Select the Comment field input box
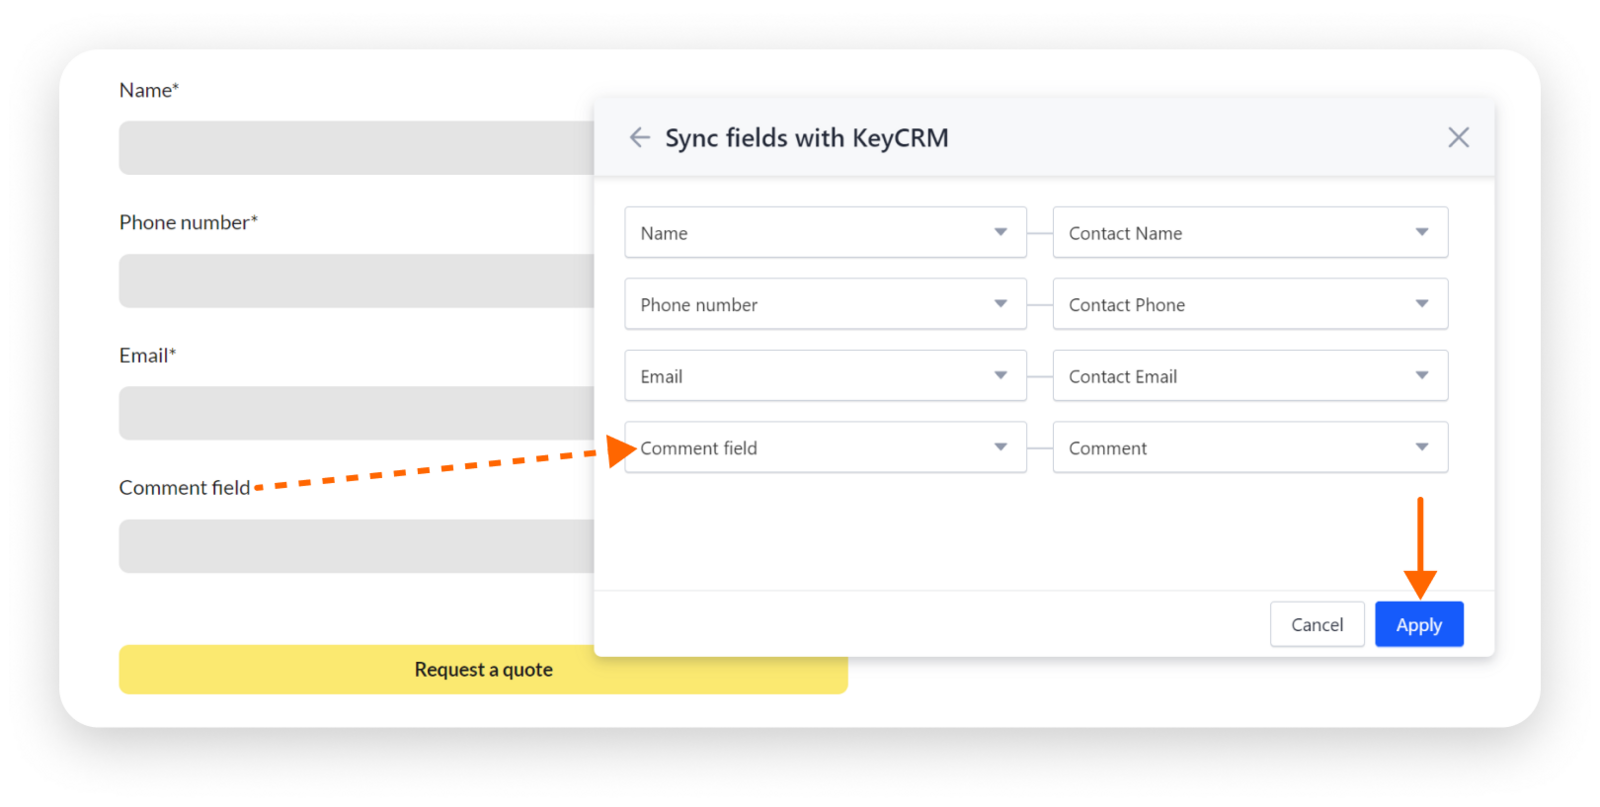The width and height of the screenshot is (1600, 807). [356, 546]
